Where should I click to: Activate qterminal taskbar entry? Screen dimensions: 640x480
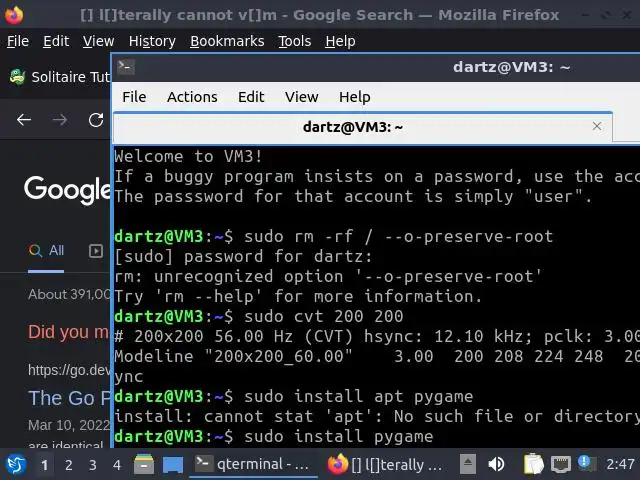pyautogui.click(x=253, y=464)
